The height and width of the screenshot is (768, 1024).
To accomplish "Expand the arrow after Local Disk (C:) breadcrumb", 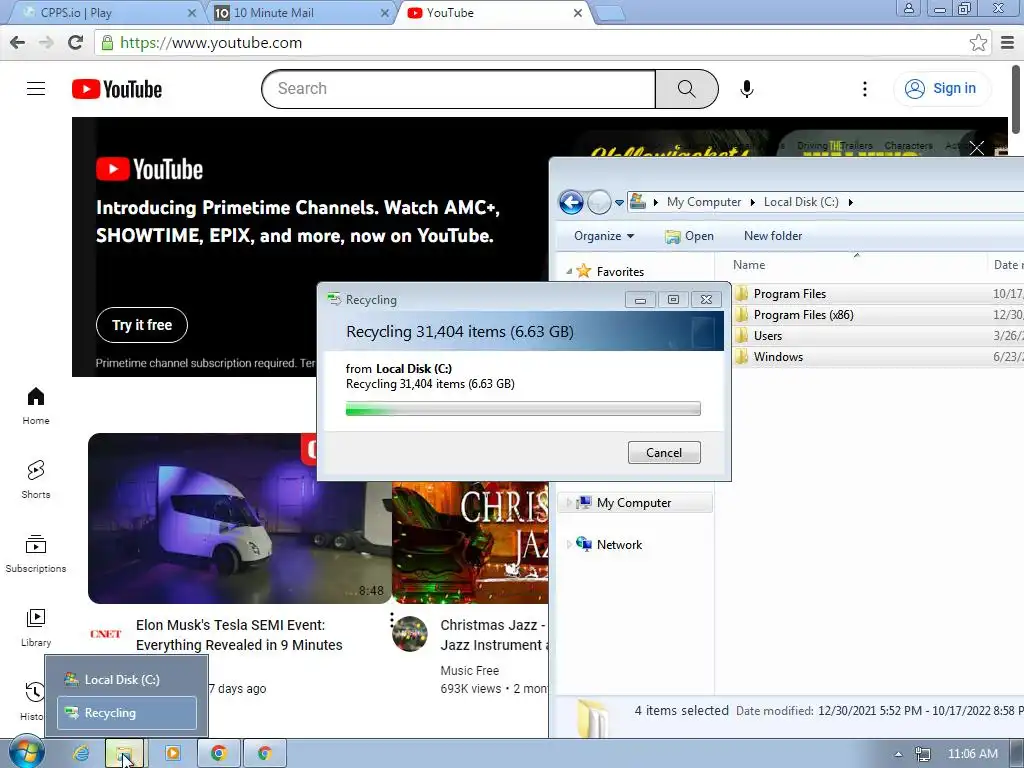I will (850, 202).
